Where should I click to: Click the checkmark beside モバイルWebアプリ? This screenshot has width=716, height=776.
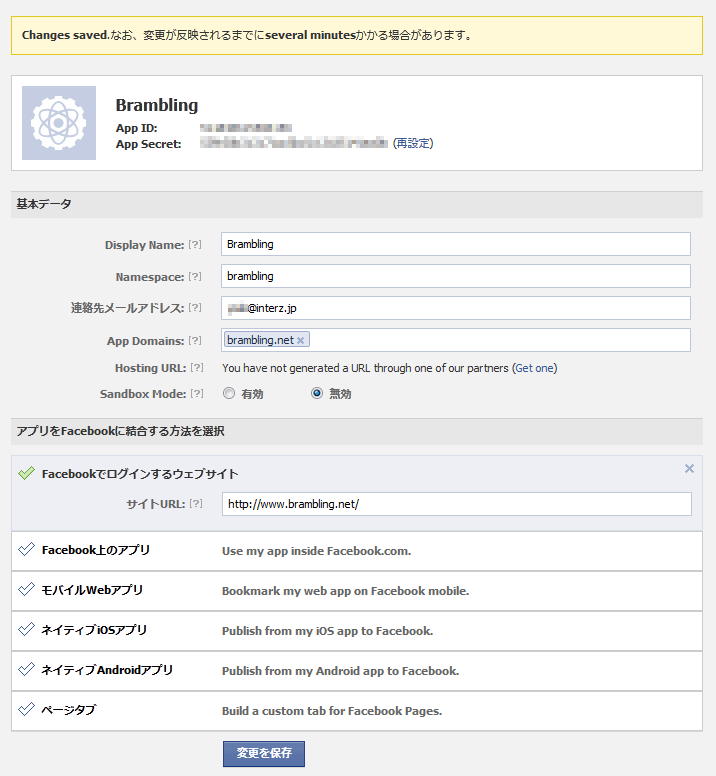click(26, 589)
